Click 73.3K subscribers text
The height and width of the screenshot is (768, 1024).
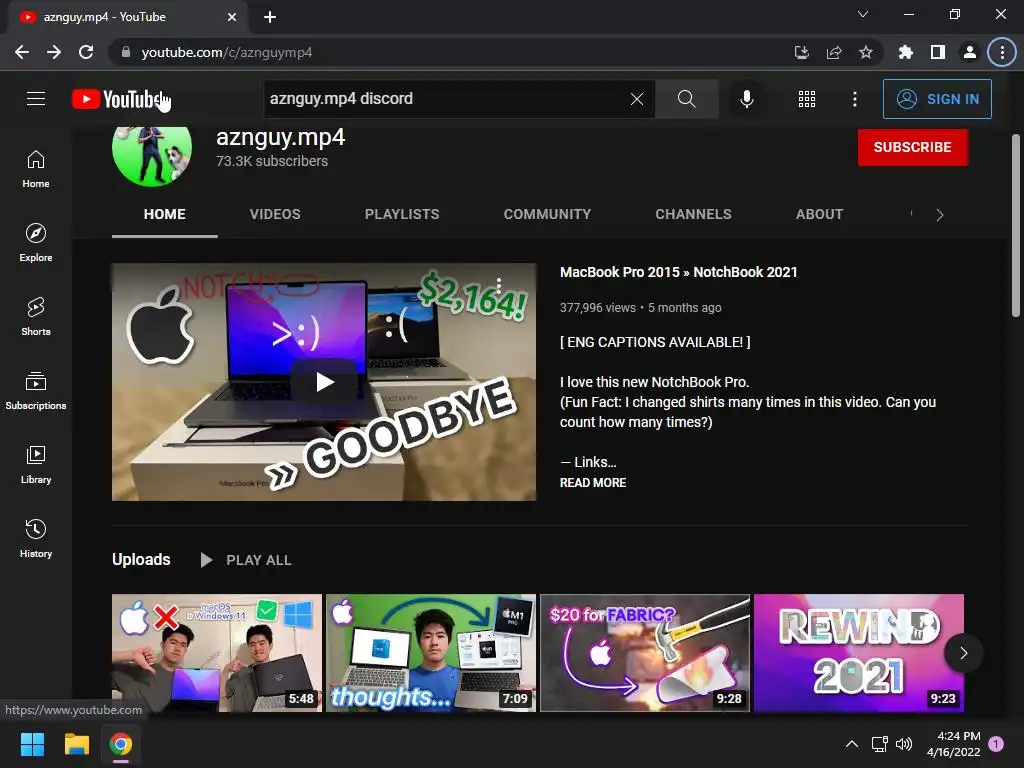point(272,161)
